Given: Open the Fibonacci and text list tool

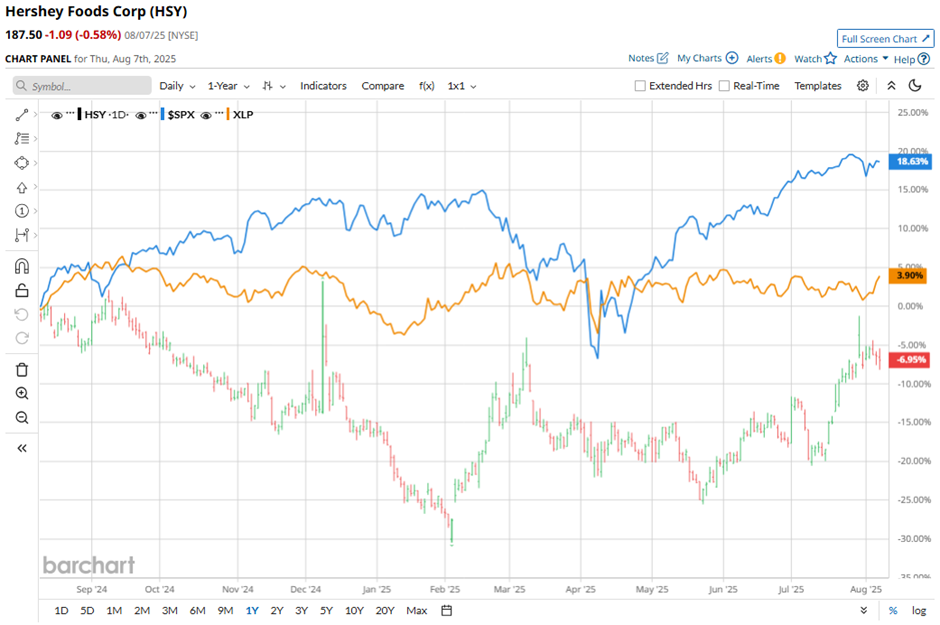Looking at the screenshot, I should (x=22, y=138).
